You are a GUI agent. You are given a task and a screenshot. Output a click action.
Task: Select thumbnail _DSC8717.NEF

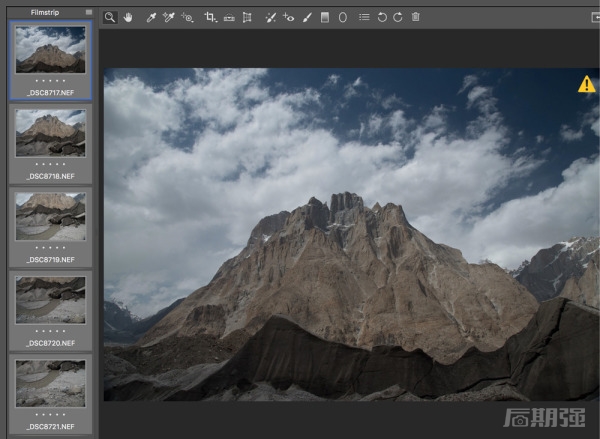coord(51,50)
